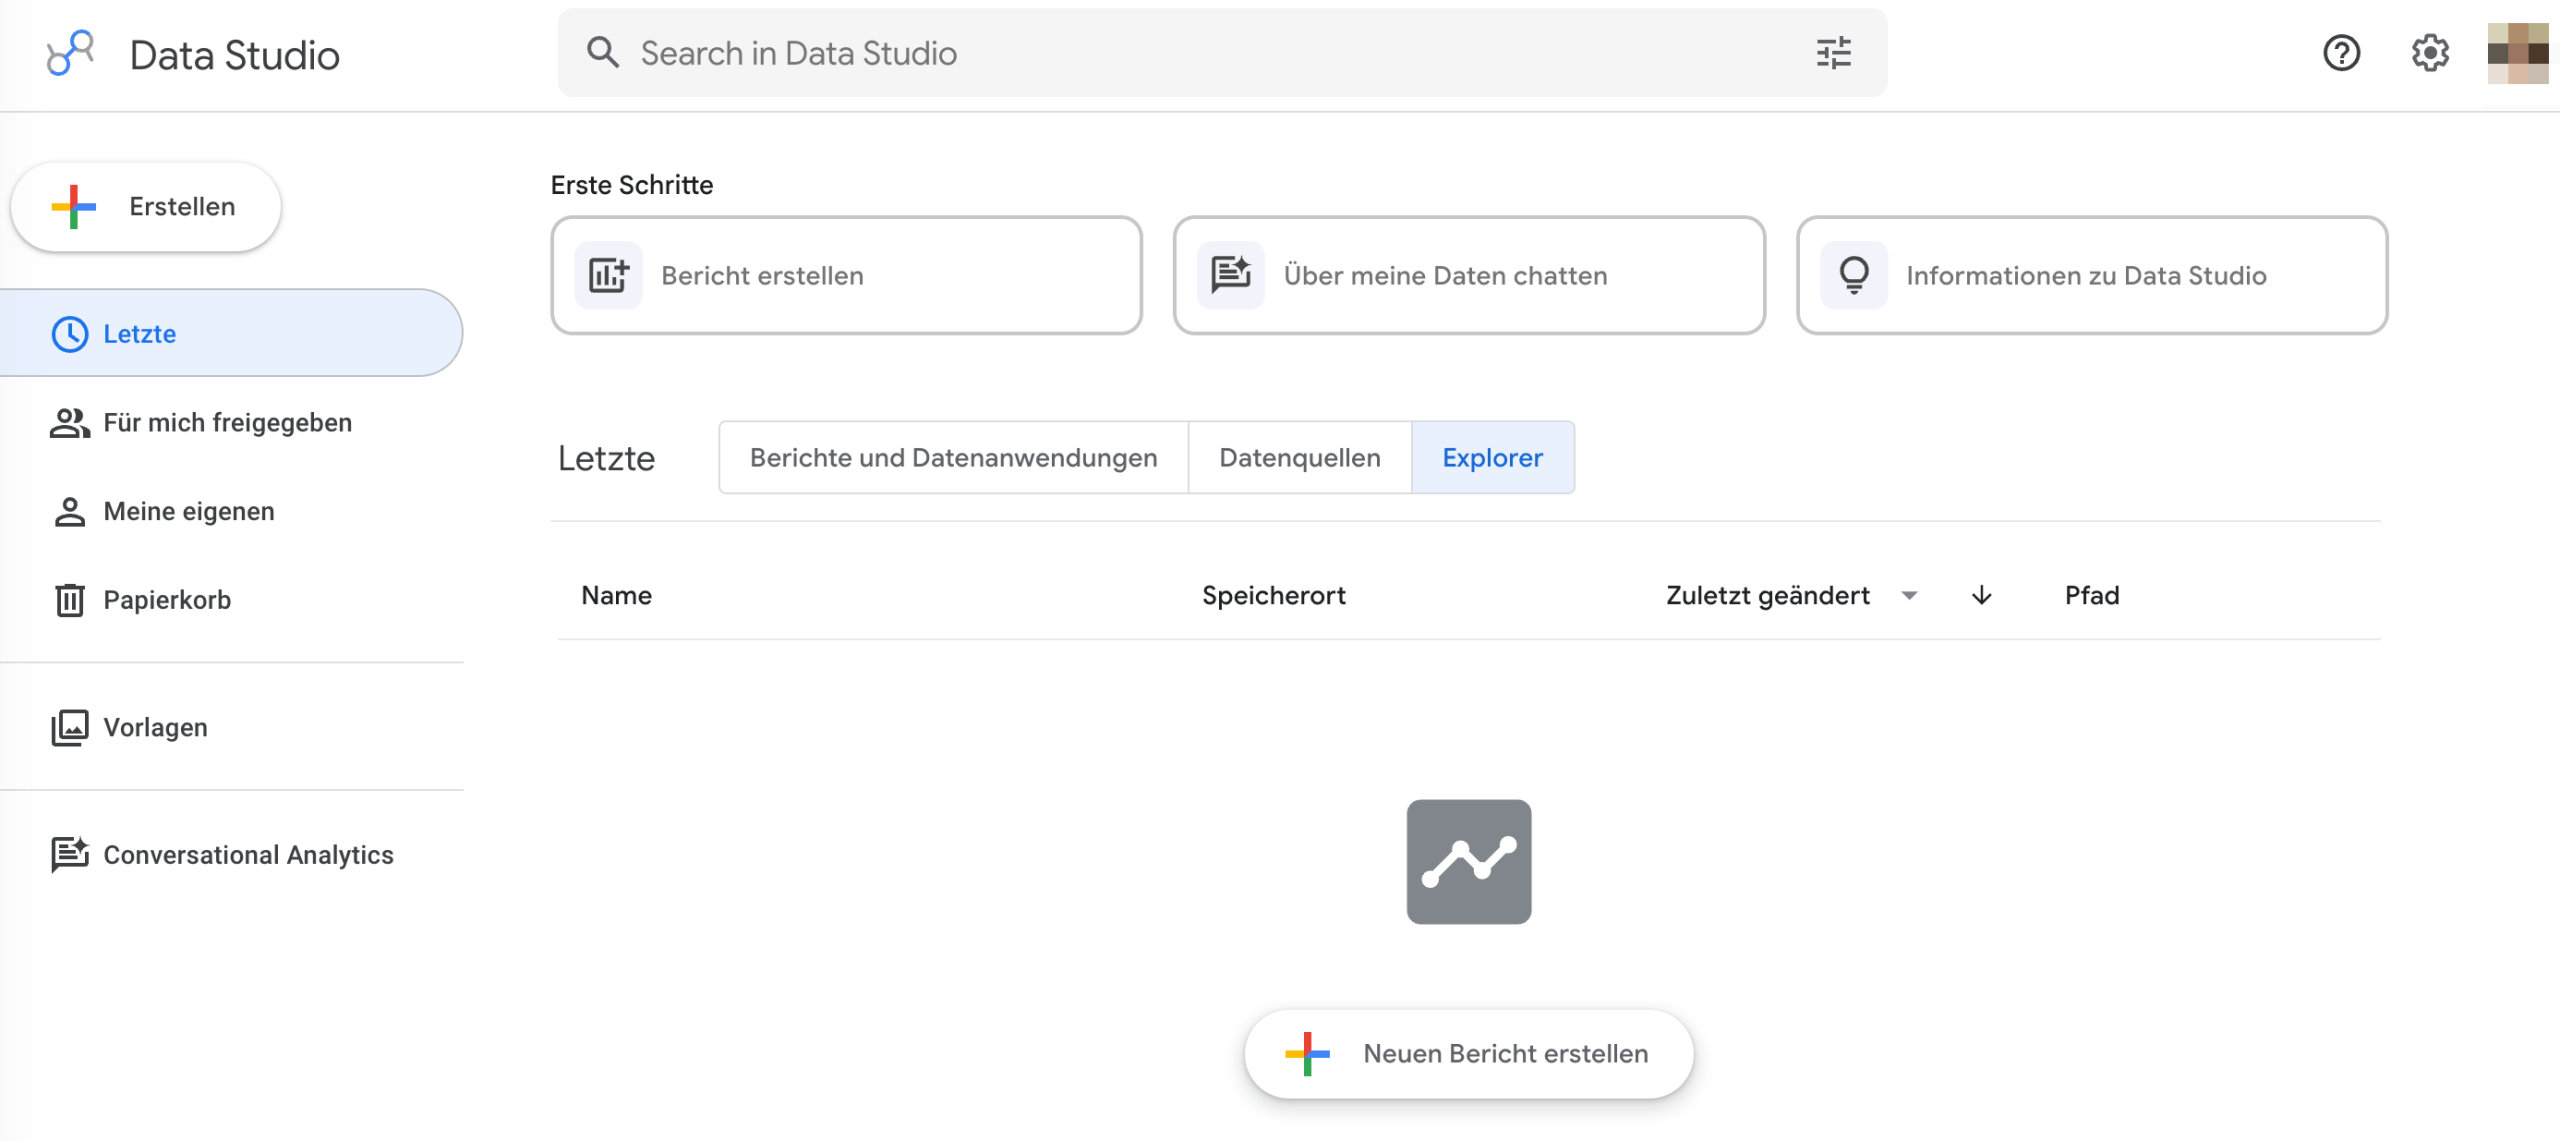
Task: Click the Vorlagen gallery icon
Action: [69, 728]
